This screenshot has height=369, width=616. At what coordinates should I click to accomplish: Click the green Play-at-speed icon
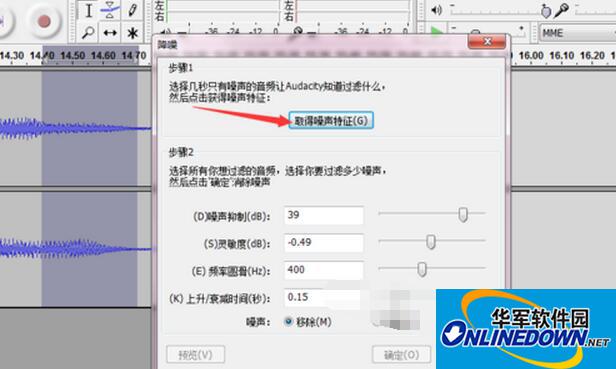click(437, 31)
